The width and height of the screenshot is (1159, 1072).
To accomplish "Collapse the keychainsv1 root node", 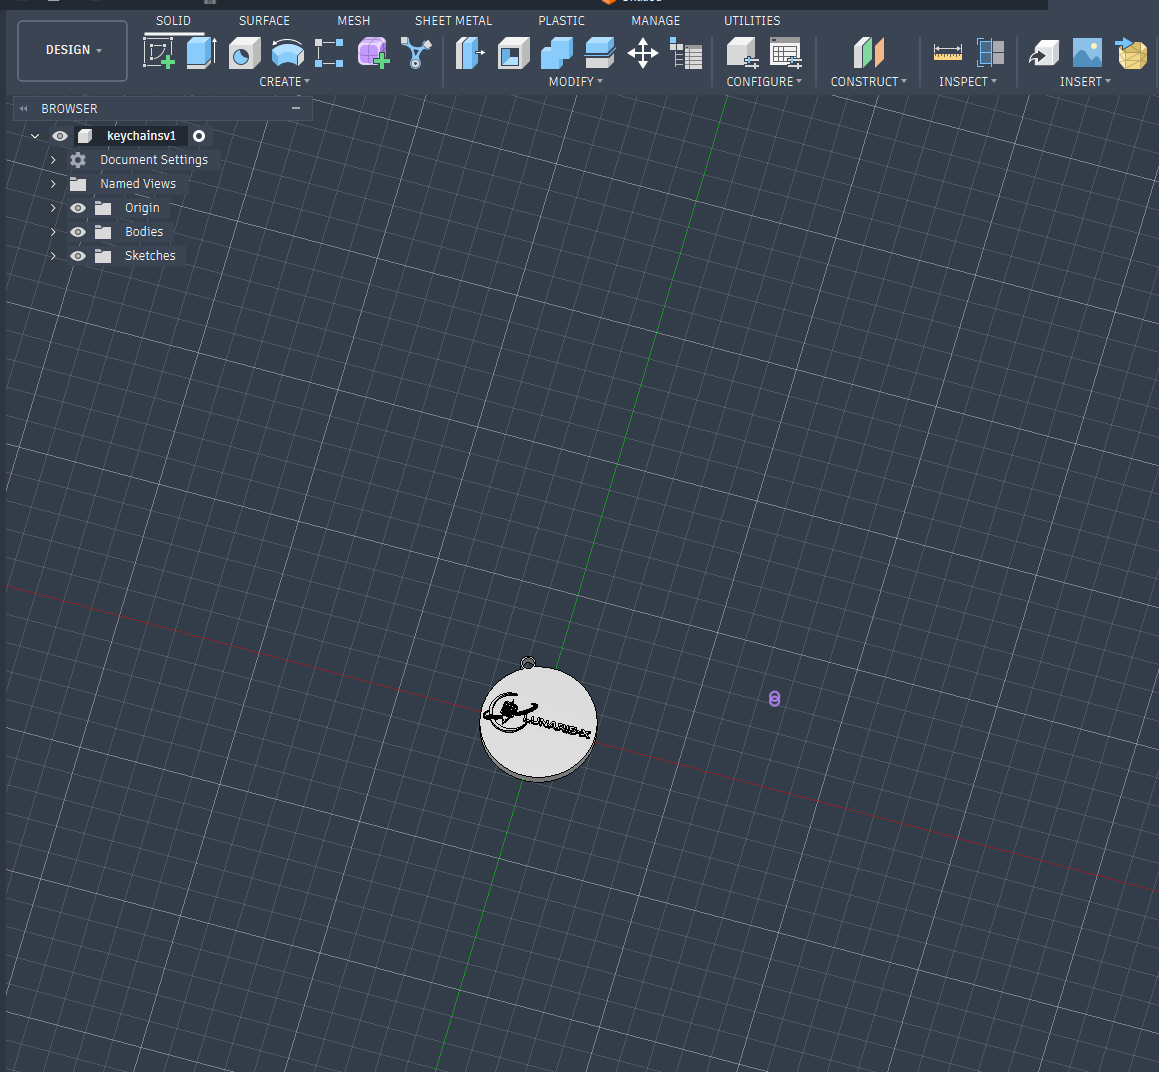I will (35, 136).
